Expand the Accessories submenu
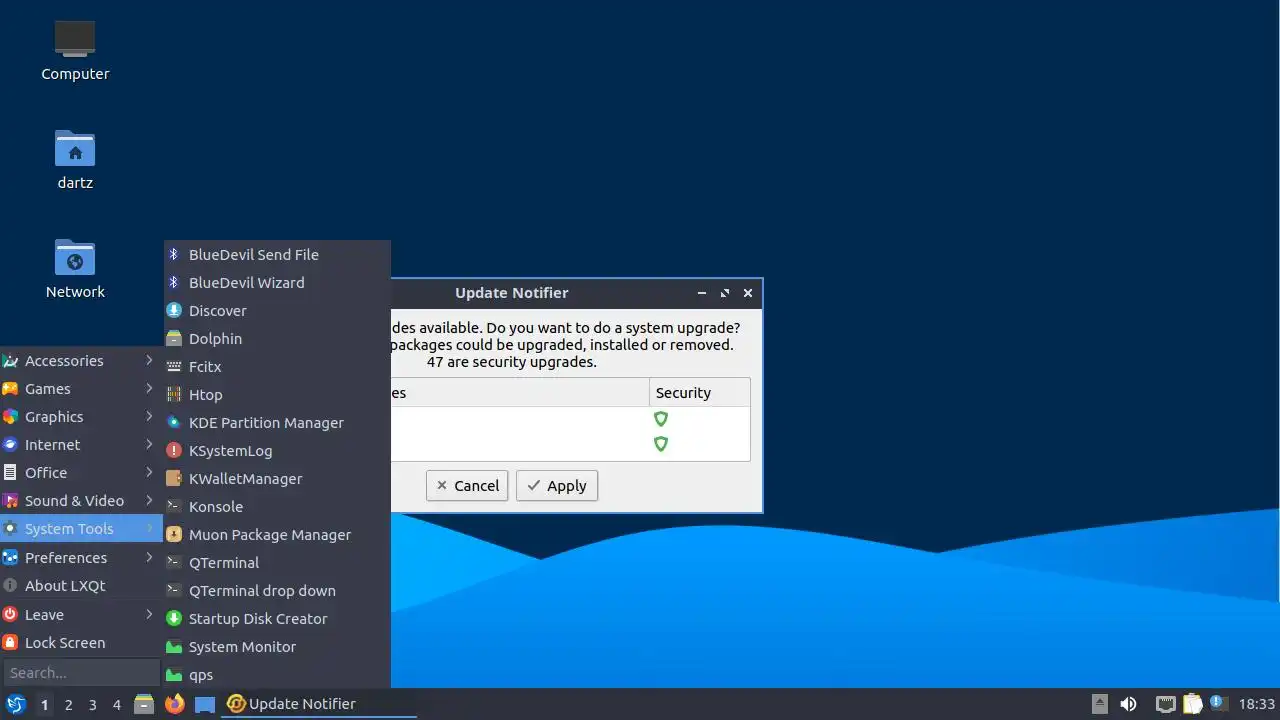This screenshot has width=1280, height=720. click(x=81, y=360)
